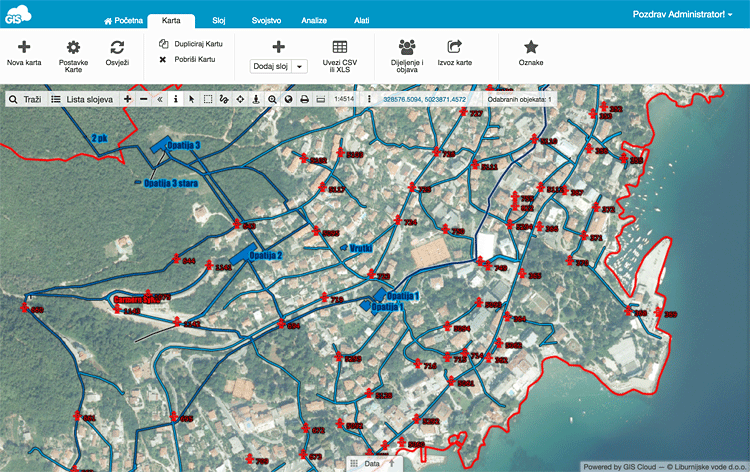The width and height of the screenshot is (750, 472).
Task: Click Izvoz karte export icon
Action: pos(454,53)
